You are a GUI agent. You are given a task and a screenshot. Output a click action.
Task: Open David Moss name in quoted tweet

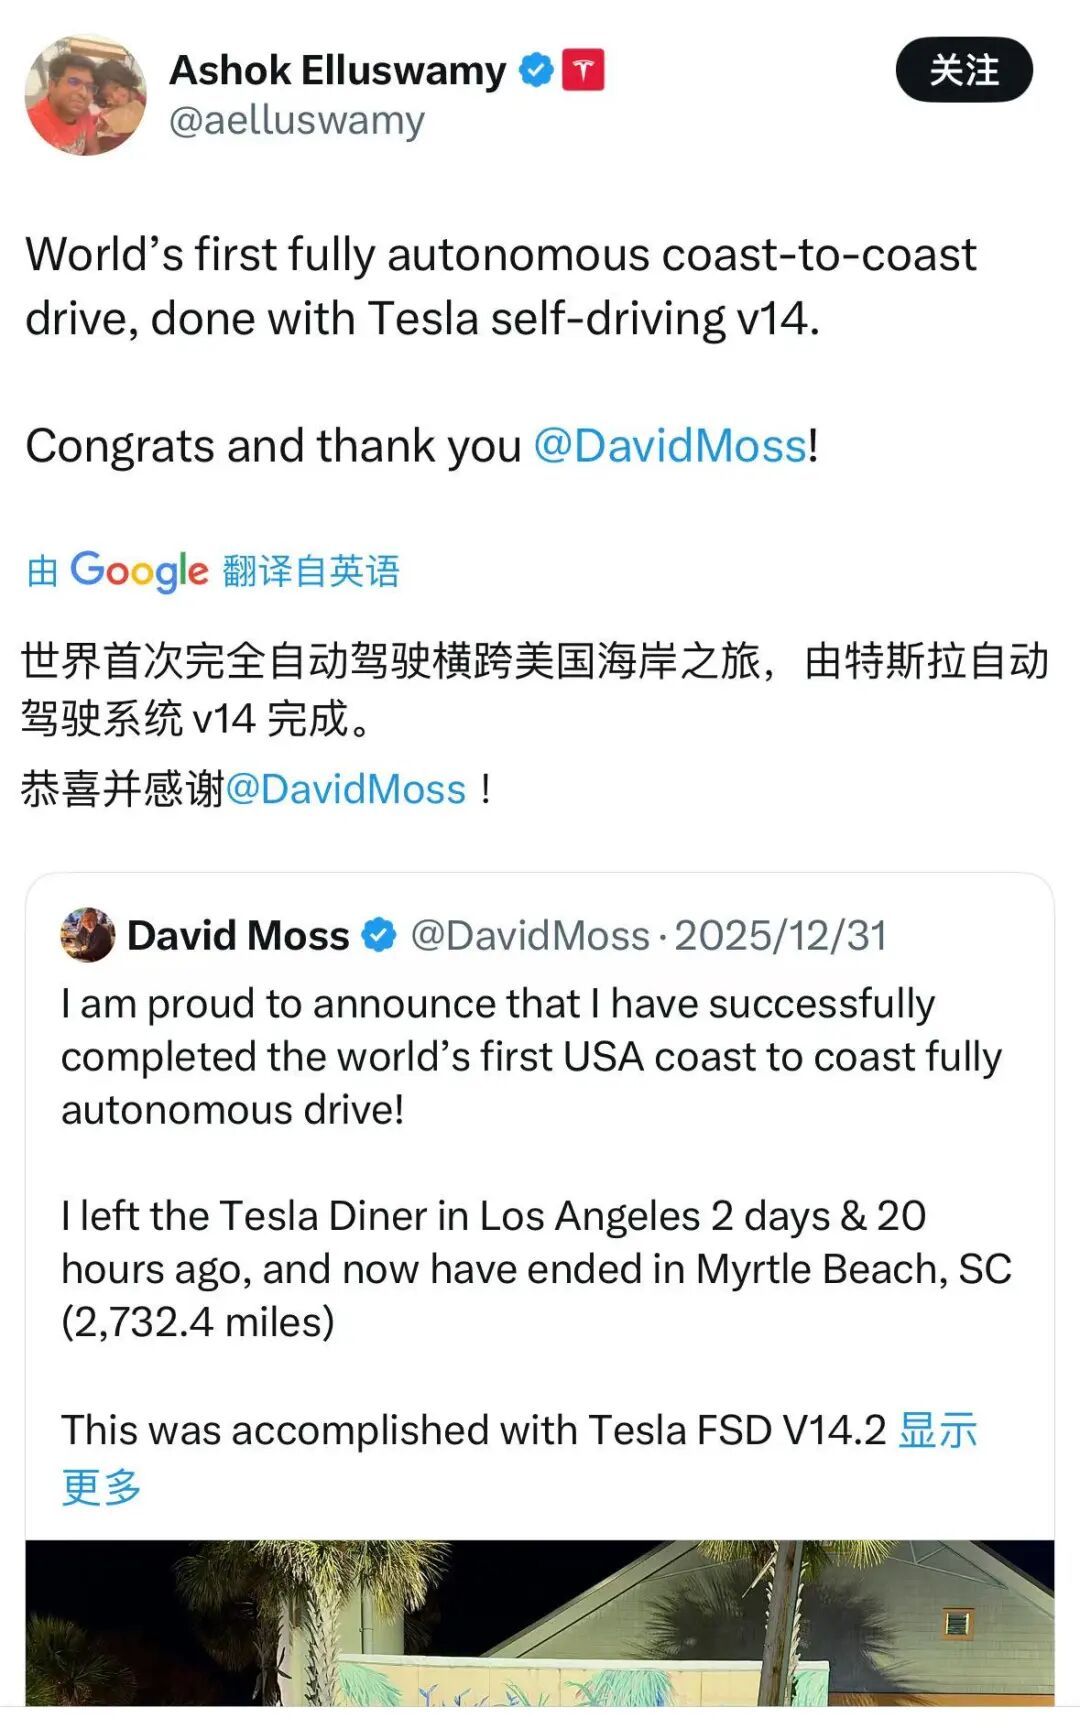coord(238,936)
